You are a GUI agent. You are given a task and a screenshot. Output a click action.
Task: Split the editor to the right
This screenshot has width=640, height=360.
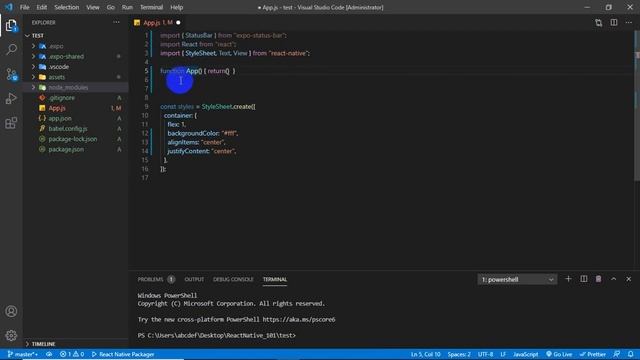coord(614,23)
